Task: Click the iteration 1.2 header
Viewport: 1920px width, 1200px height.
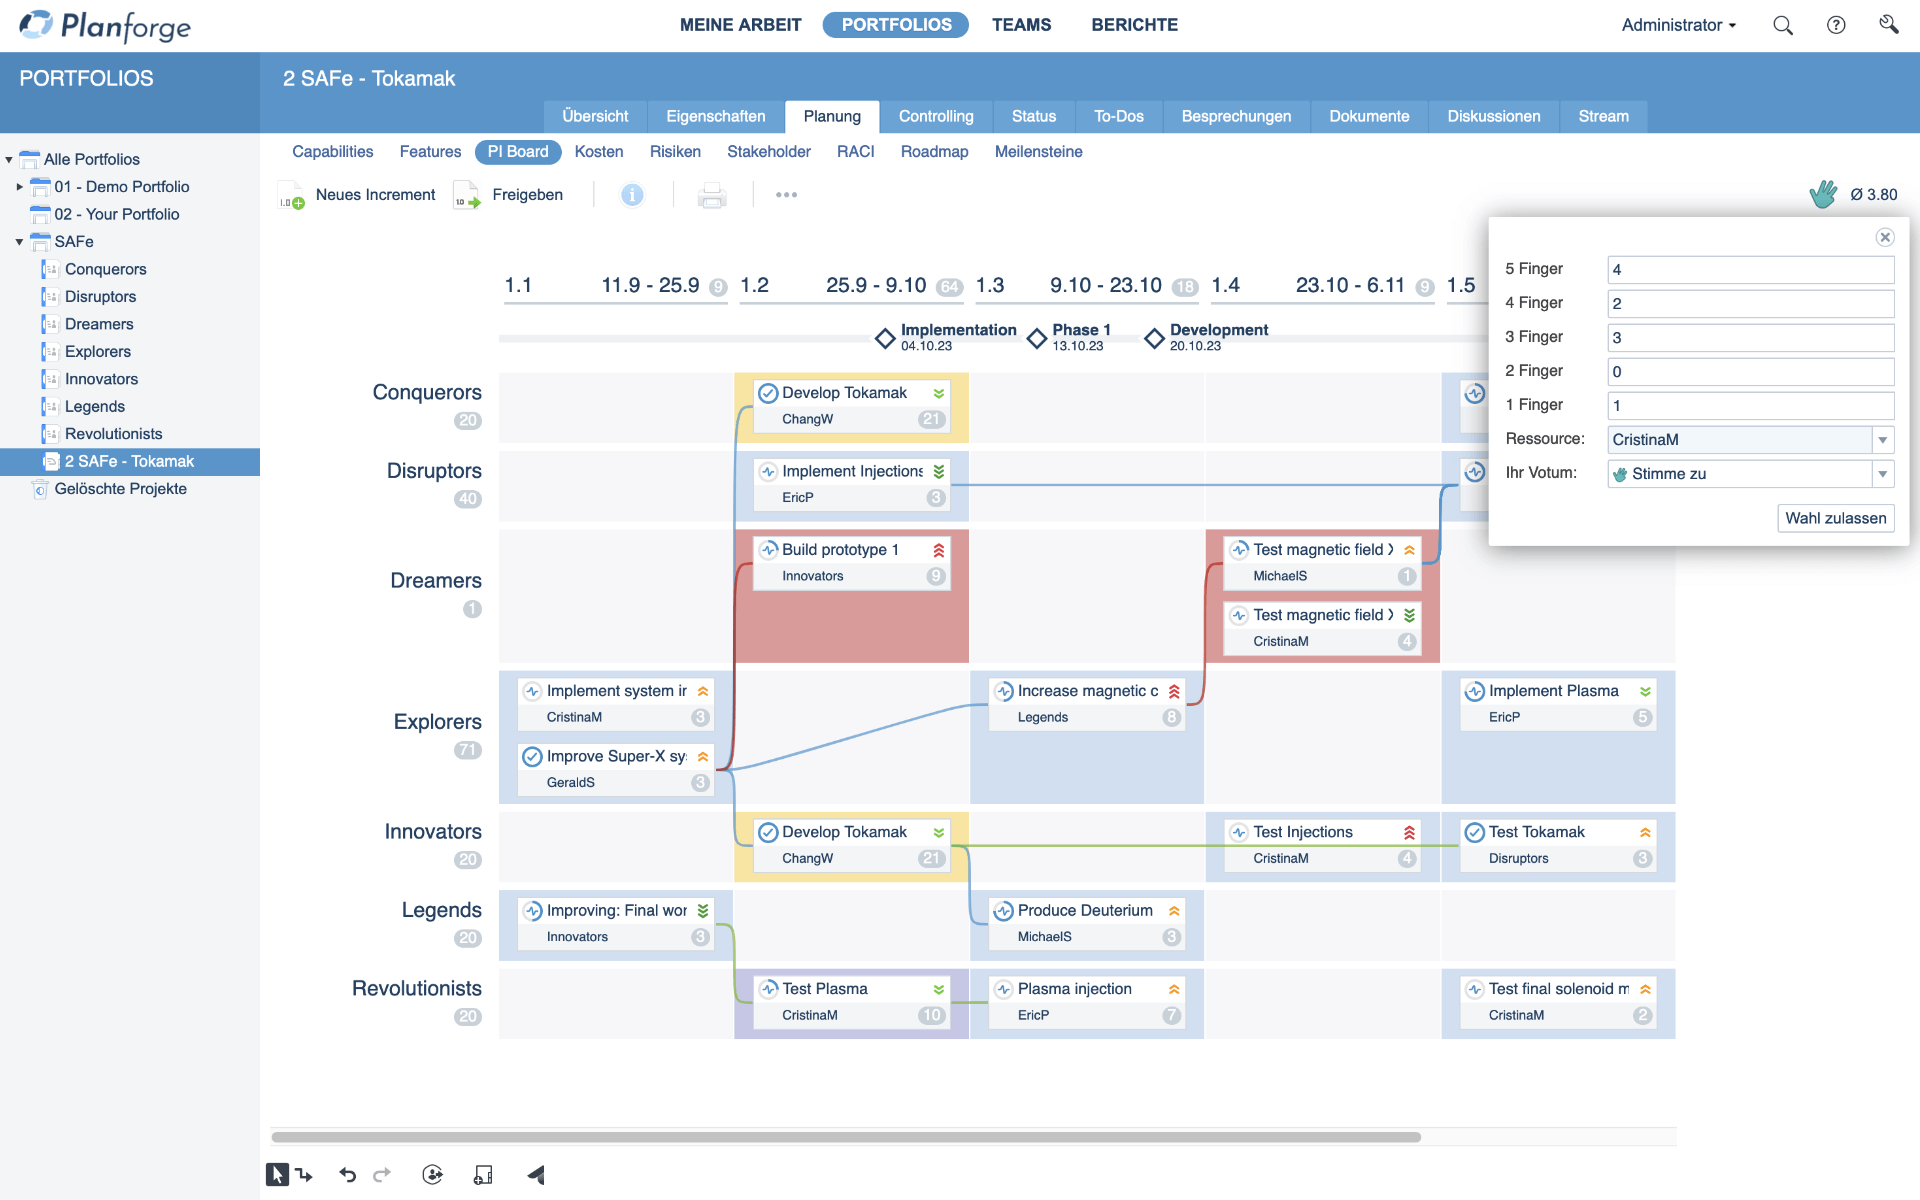Action: 850,286
